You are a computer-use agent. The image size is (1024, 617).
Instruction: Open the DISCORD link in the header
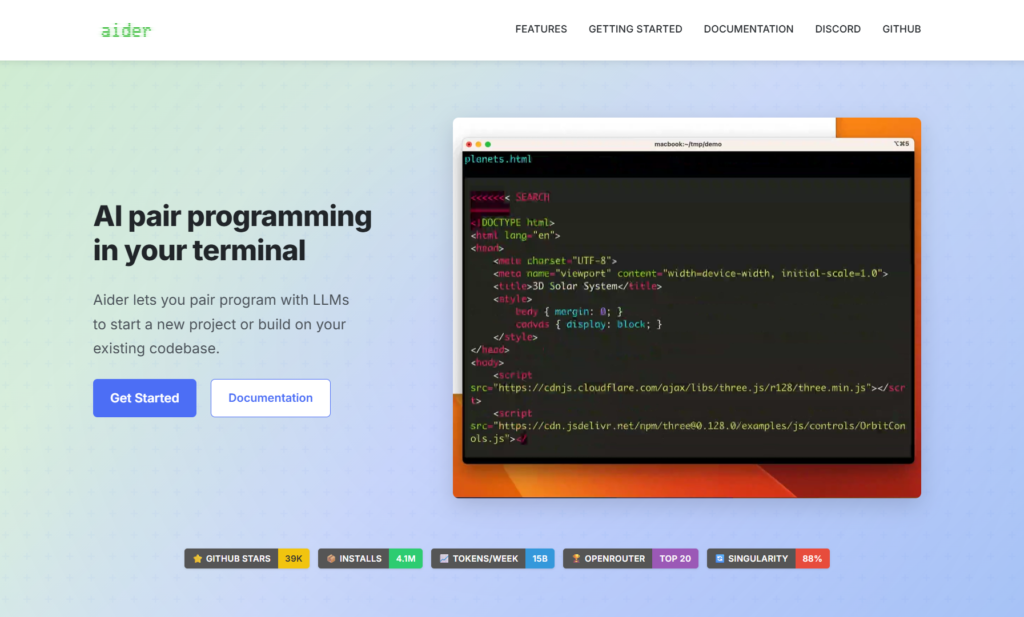pos(837,29)
